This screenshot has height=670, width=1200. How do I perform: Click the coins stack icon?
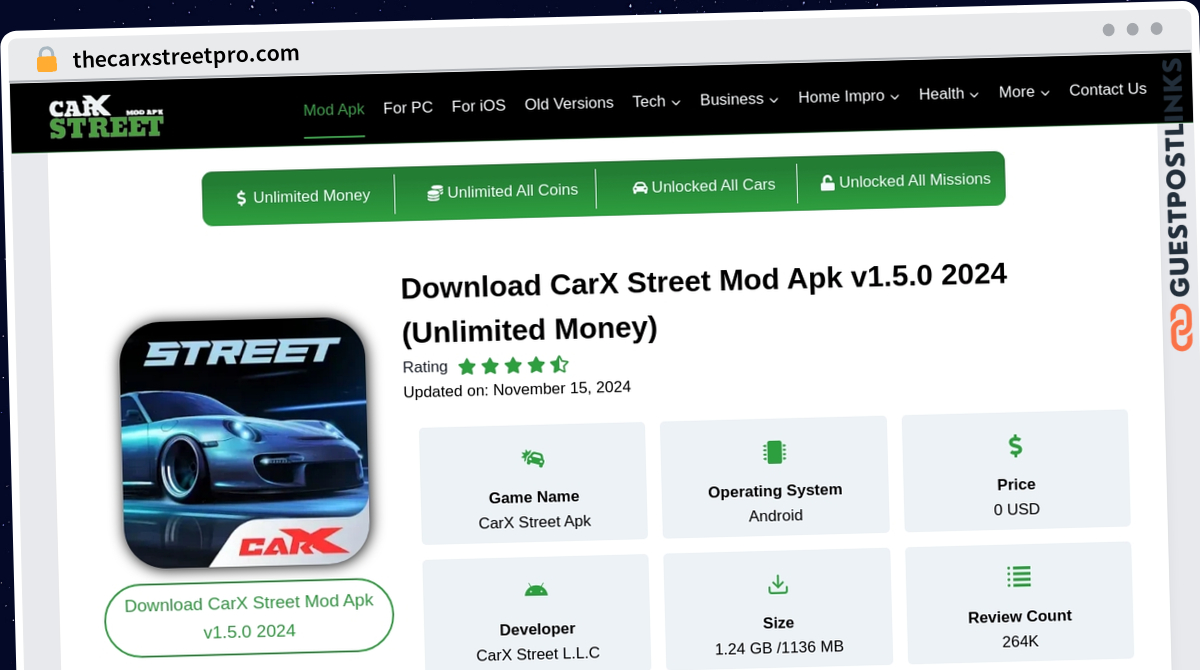pos(435,193)
